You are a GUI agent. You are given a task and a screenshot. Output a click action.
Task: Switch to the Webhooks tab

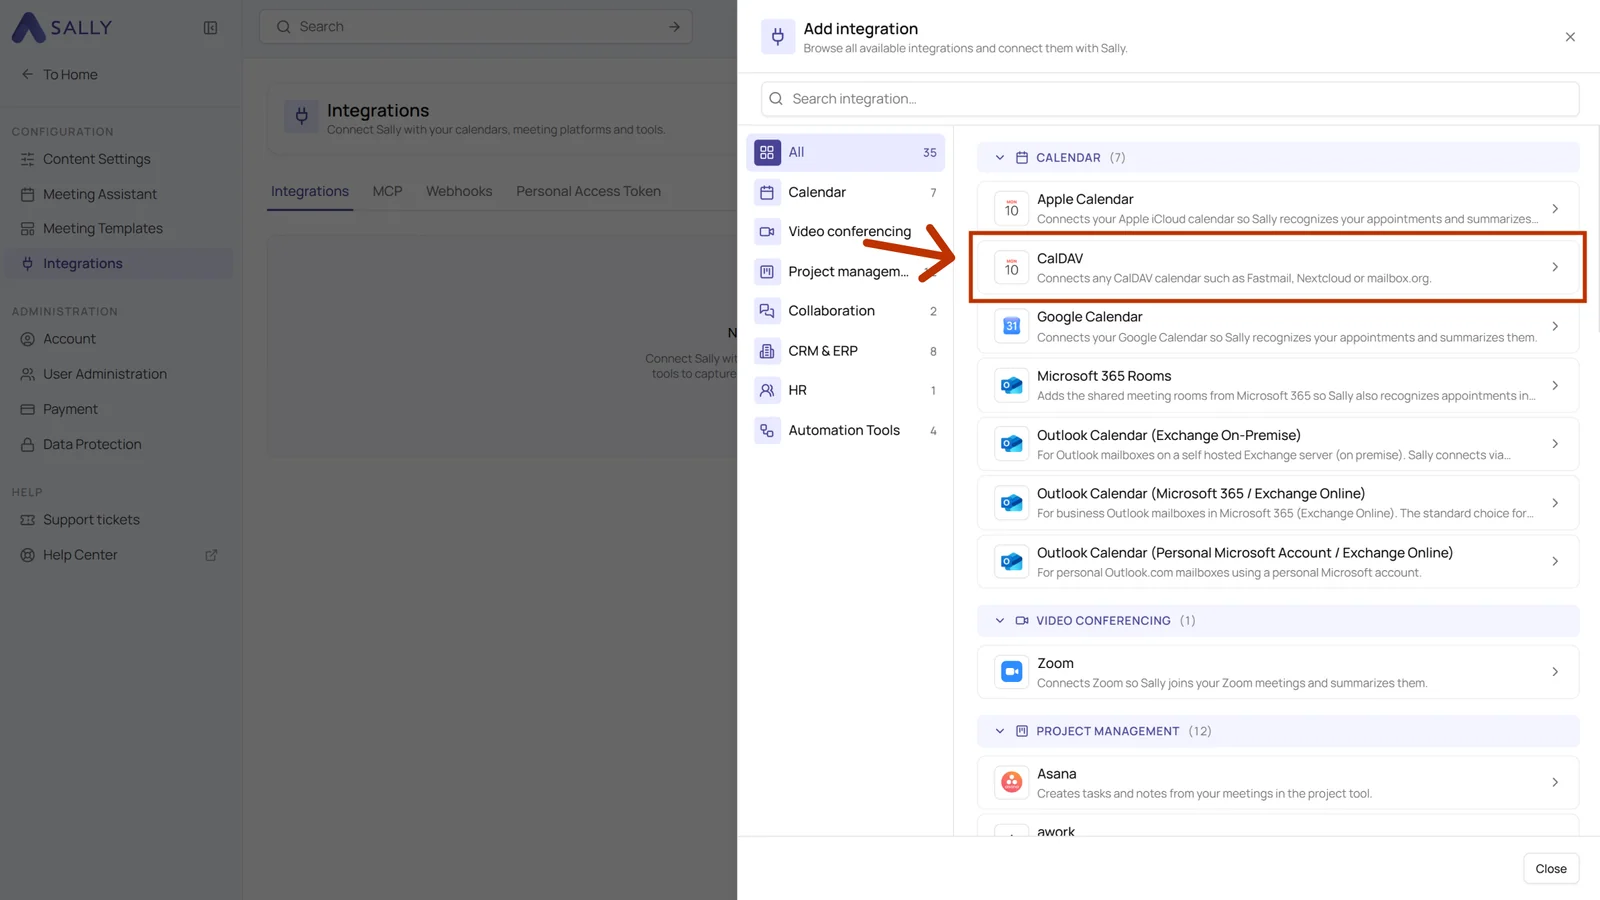coord(459,191)
